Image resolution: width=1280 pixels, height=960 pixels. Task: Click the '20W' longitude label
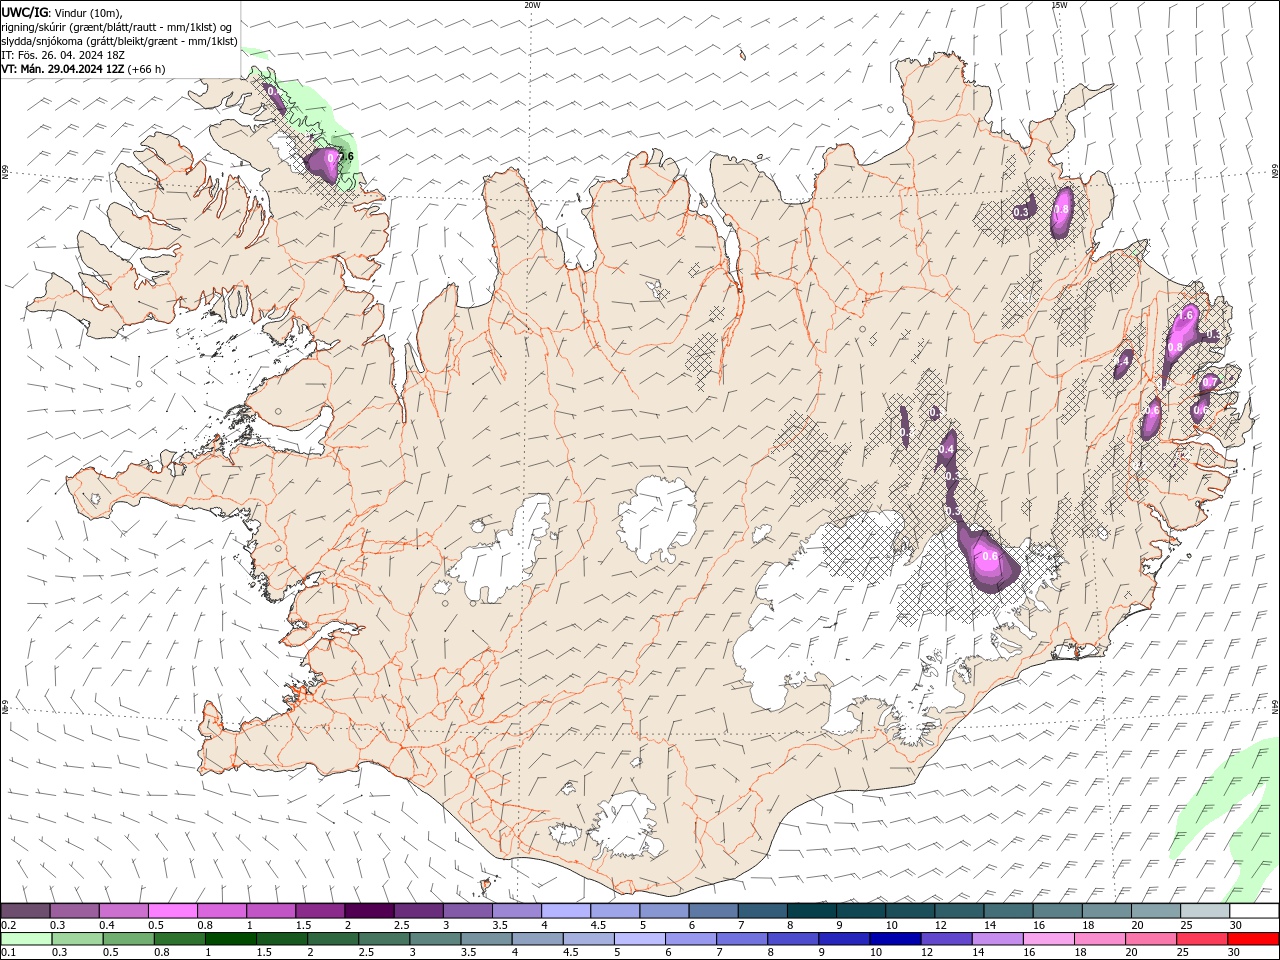(x=532, y=4)
